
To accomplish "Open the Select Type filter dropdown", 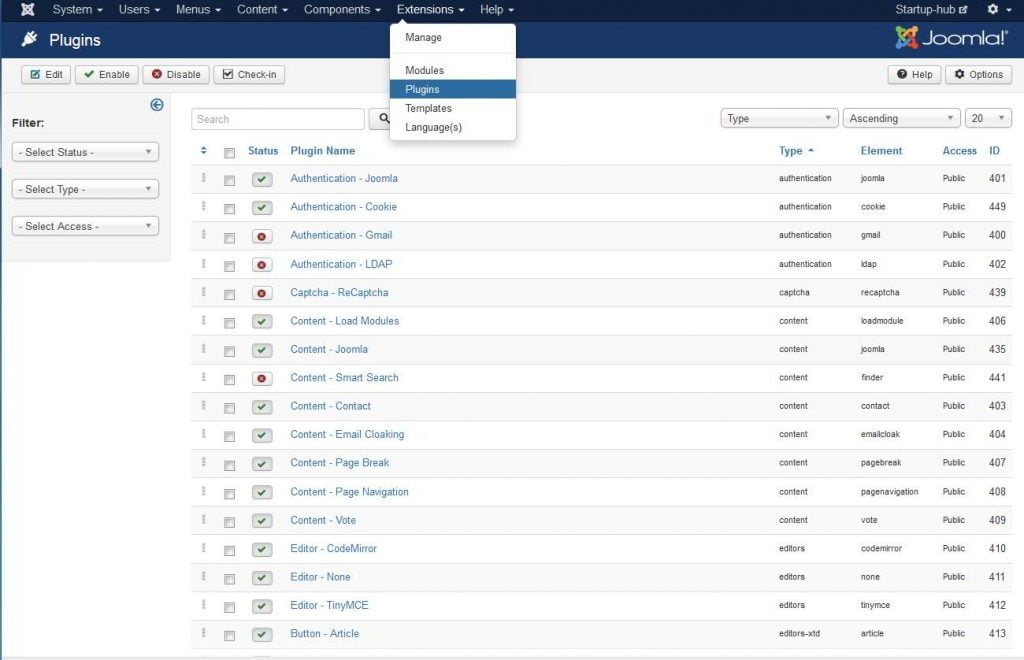I will pos(85,189).
